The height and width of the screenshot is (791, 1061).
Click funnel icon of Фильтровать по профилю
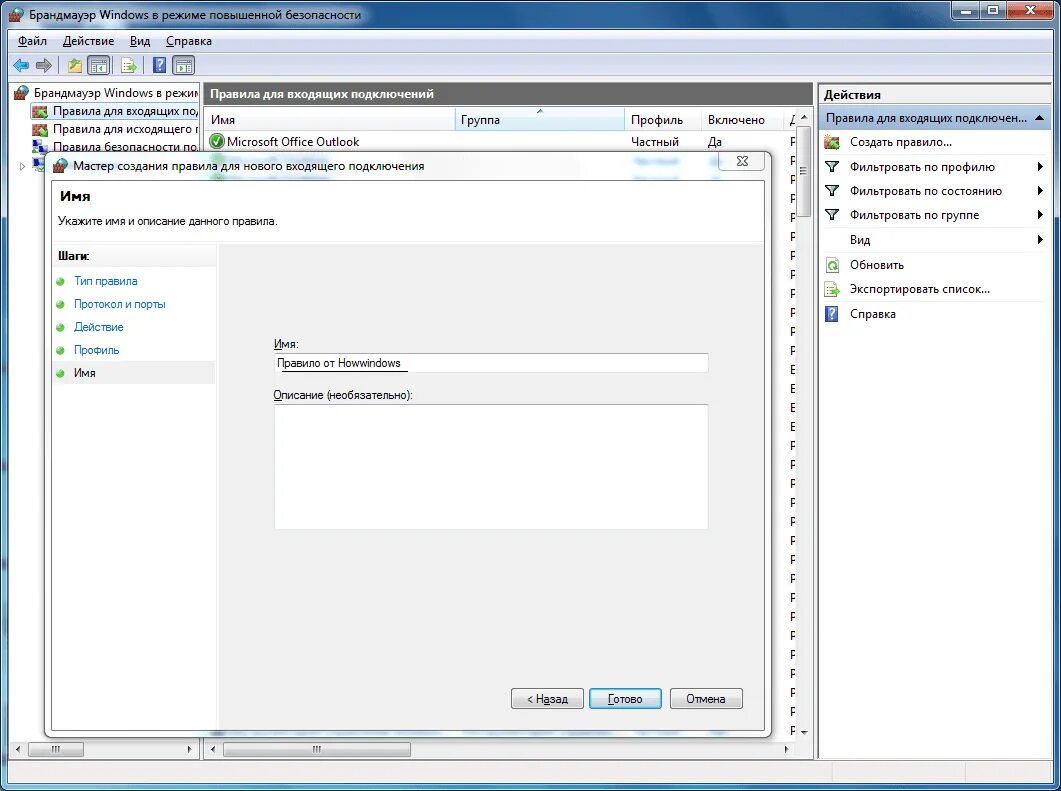click(832, 166)
